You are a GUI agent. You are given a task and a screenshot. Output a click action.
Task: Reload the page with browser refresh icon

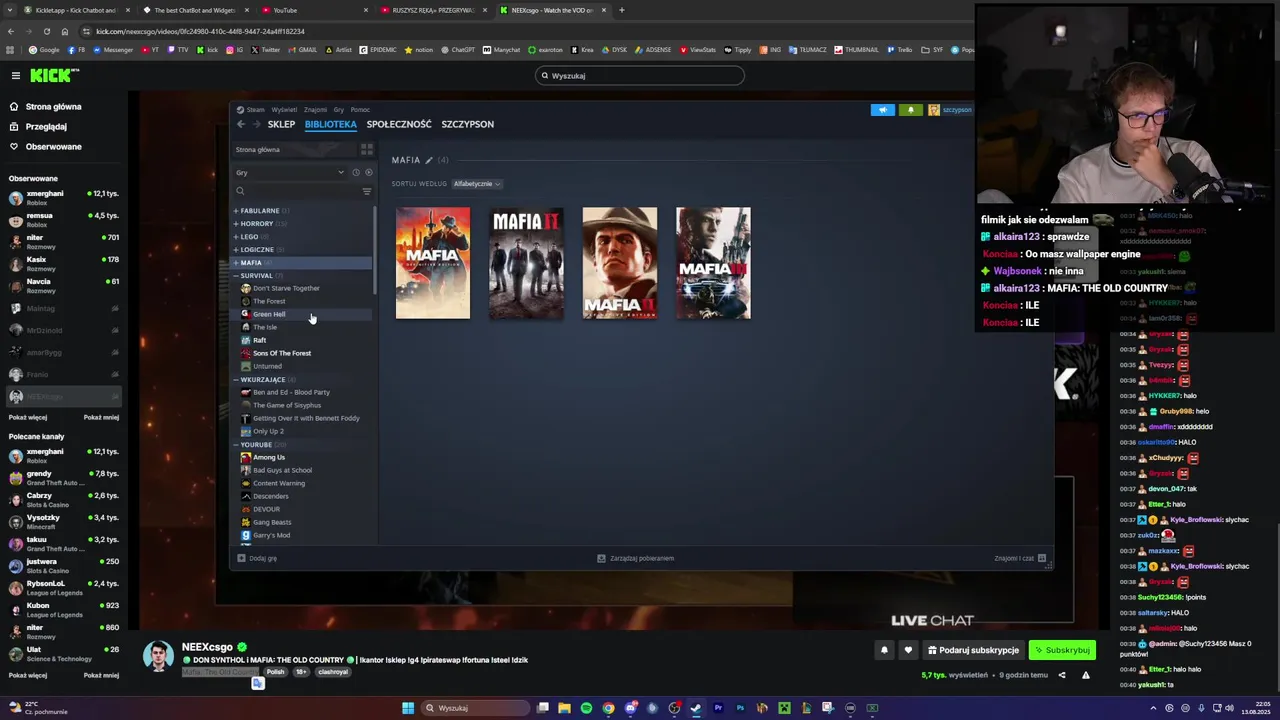pos(46,31)
